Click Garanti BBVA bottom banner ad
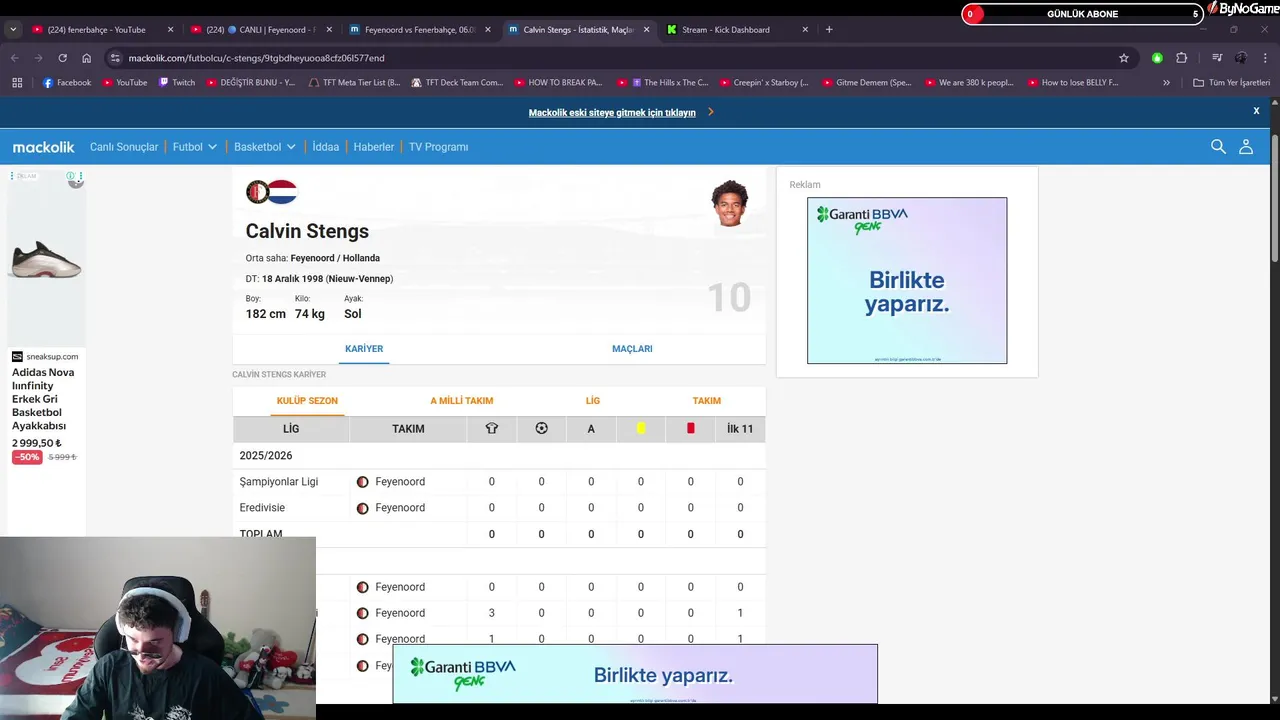 coord(635,674)
